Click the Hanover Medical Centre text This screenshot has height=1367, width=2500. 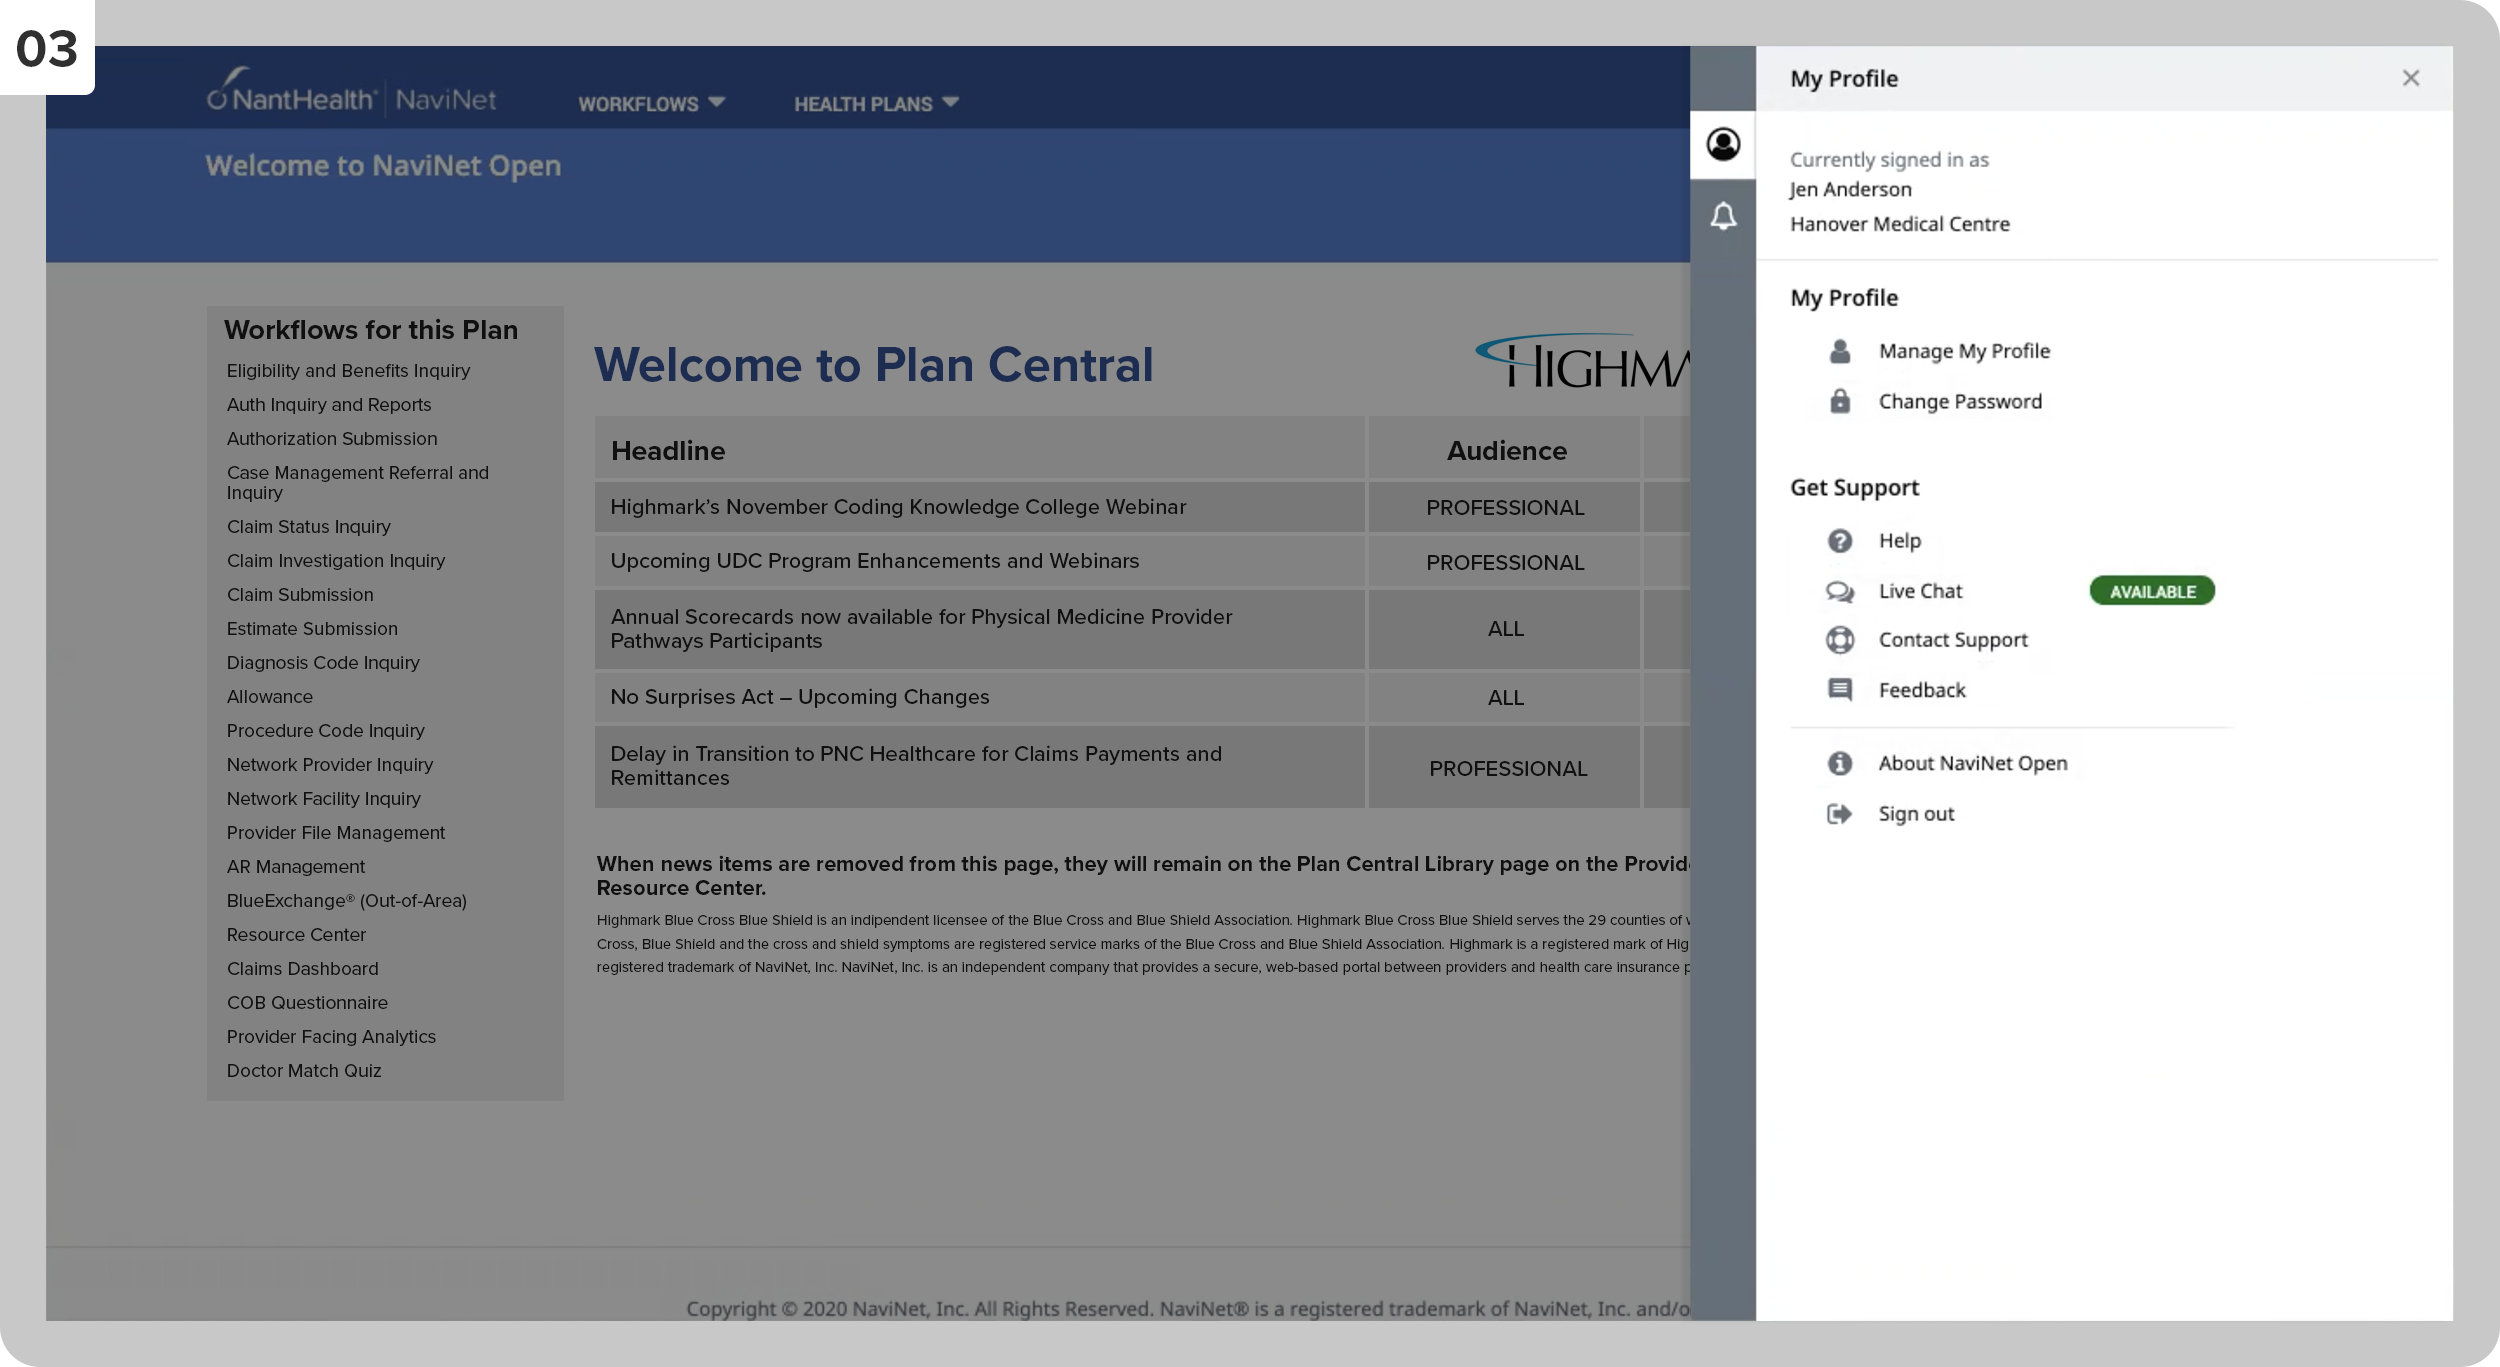click(1900, 224)
